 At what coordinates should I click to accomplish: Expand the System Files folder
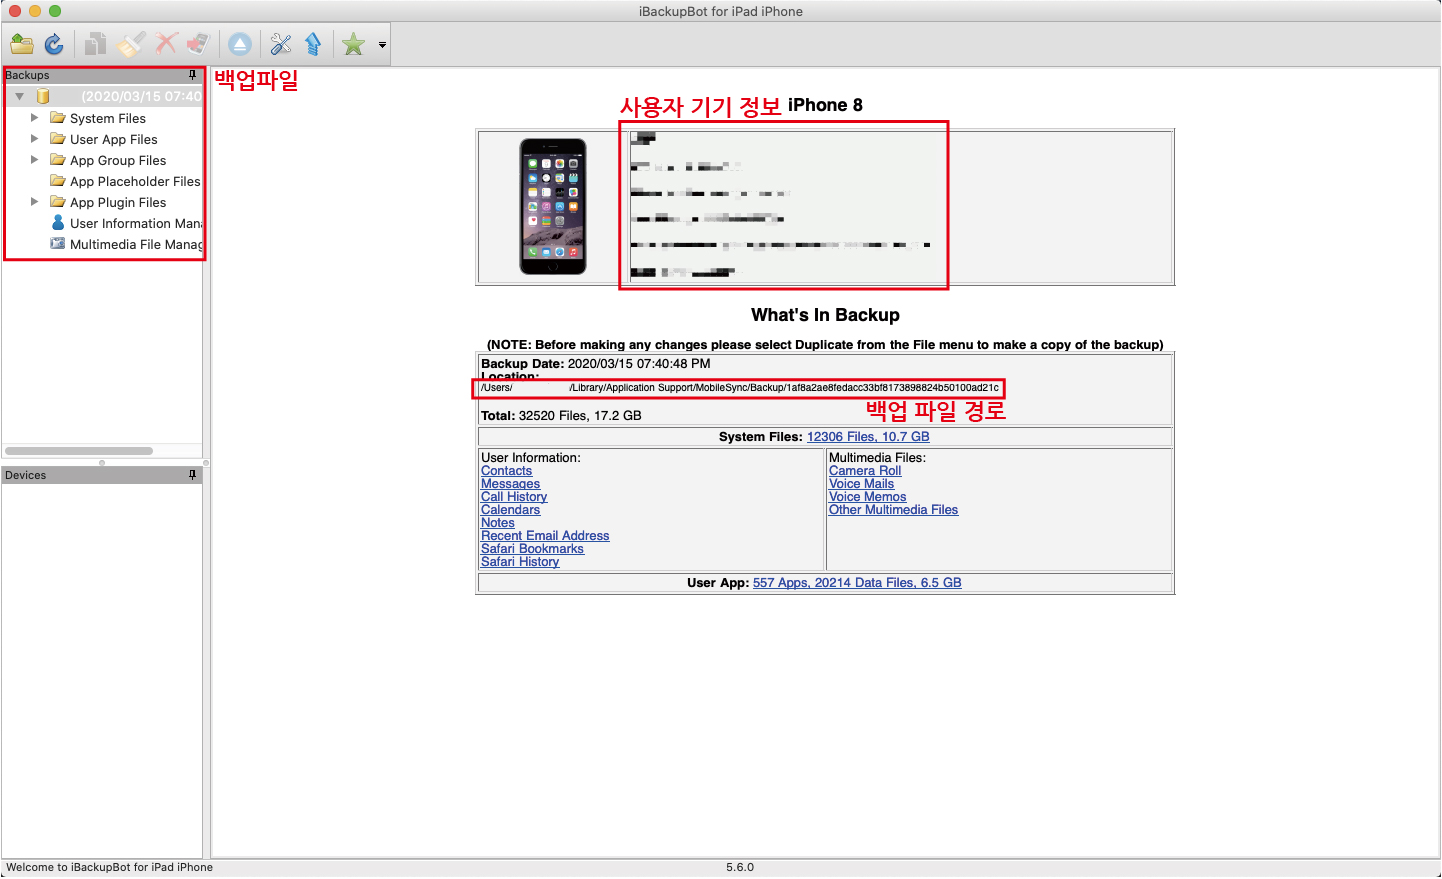tap(35, 118)
